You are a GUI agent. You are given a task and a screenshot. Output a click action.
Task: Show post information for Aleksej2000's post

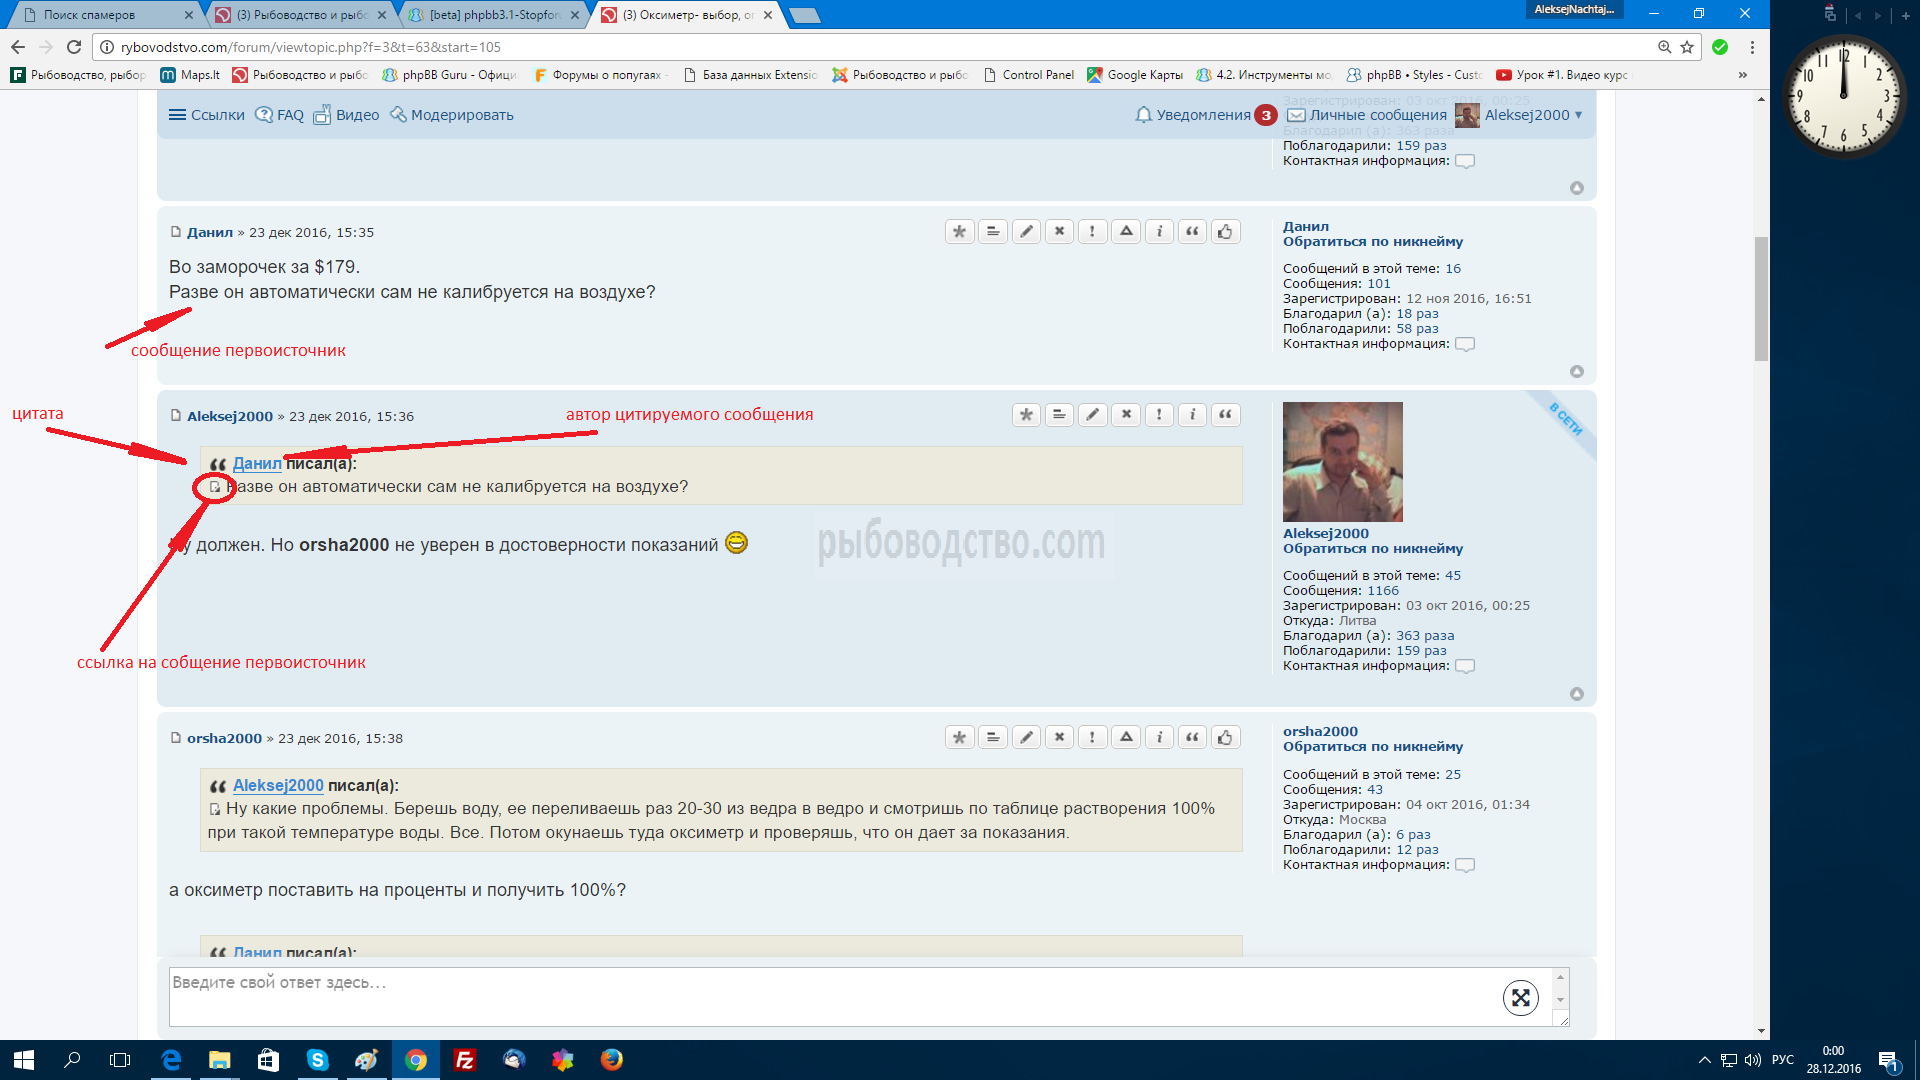pos(1192,415)
